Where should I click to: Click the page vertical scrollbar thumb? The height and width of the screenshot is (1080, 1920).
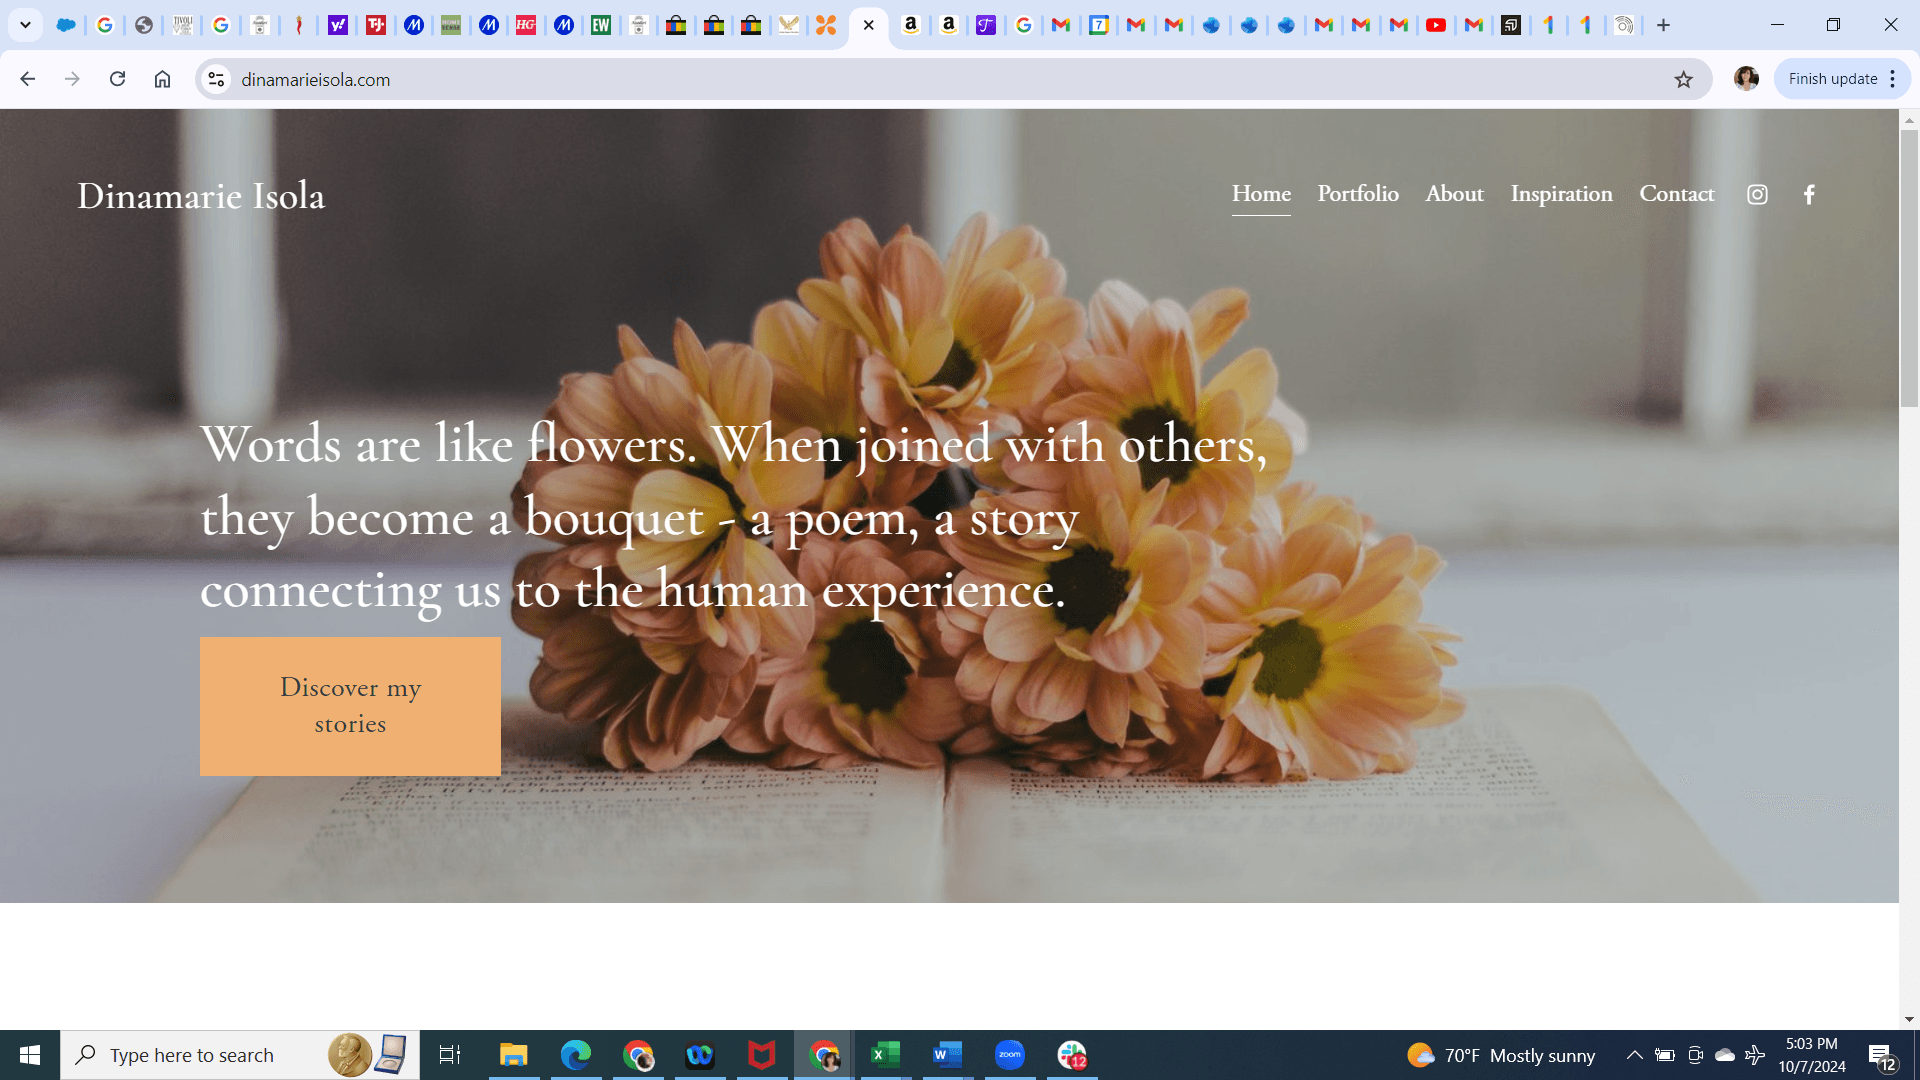[1909, 270]
